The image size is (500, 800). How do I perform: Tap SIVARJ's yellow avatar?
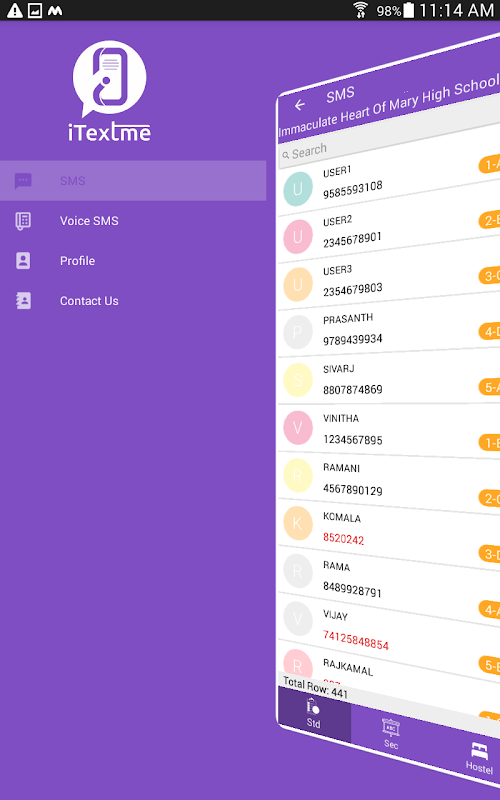[x=298, y=380]
